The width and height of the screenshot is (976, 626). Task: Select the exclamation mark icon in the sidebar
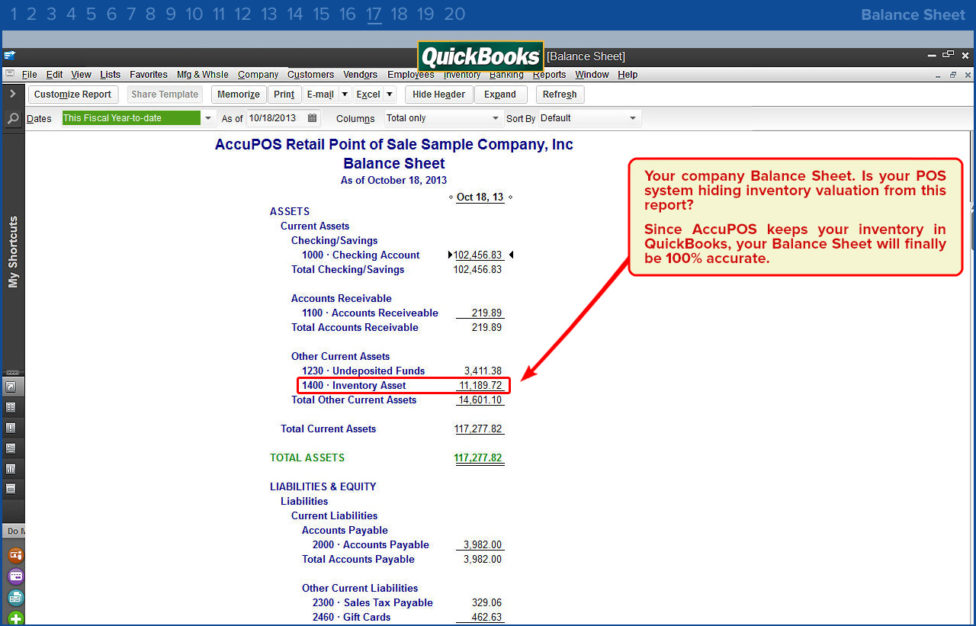(x=11, y=428)
